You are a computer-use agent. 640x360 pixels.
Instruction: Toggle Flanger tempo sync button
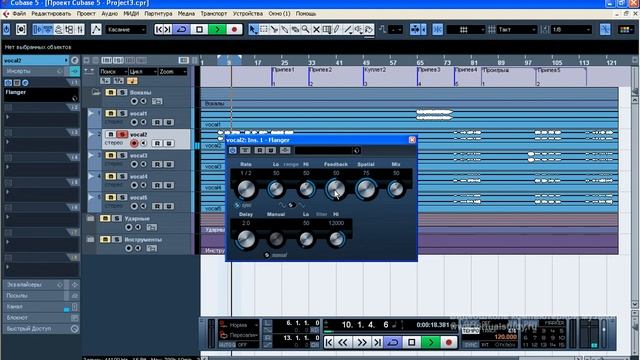coord(237,205)
